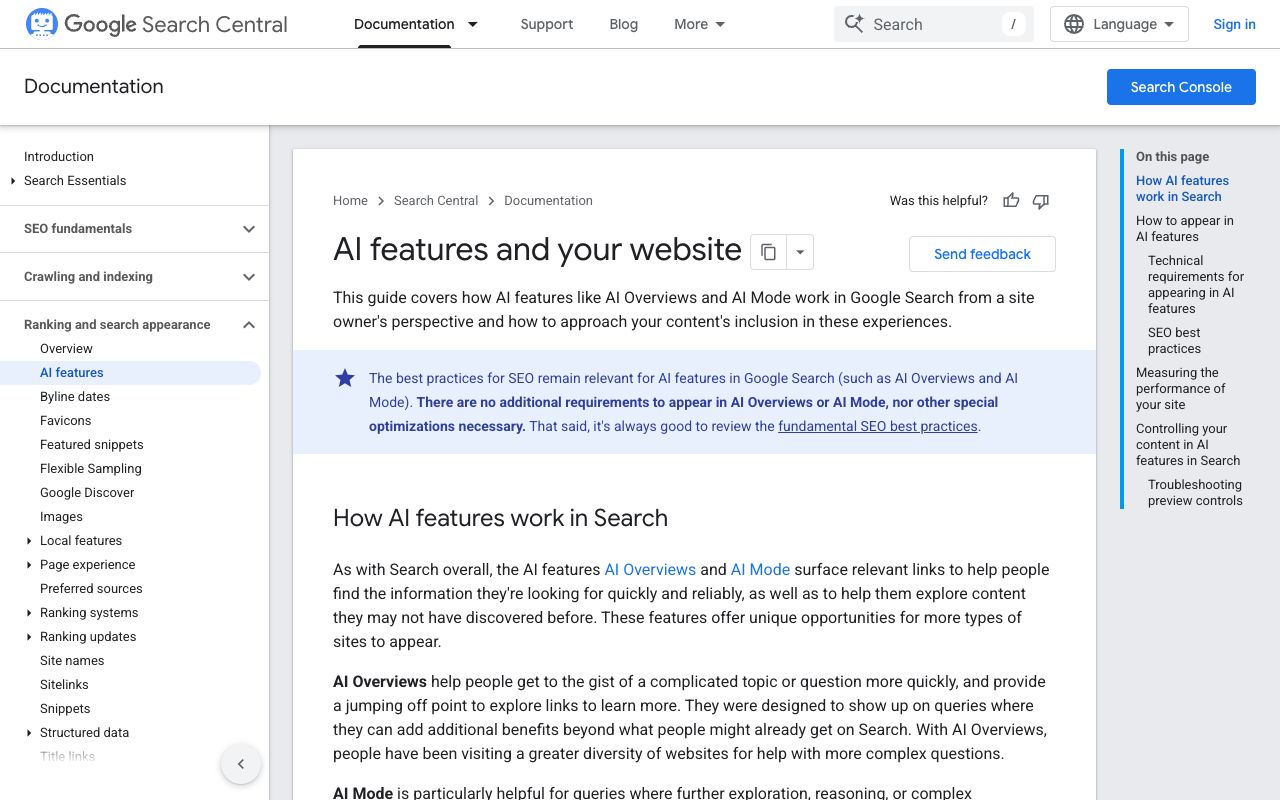The width and height of the screenshot is (1280, 800).
Task: Open the Documentation tab dropdown arrow
Action: coord(473,24)
